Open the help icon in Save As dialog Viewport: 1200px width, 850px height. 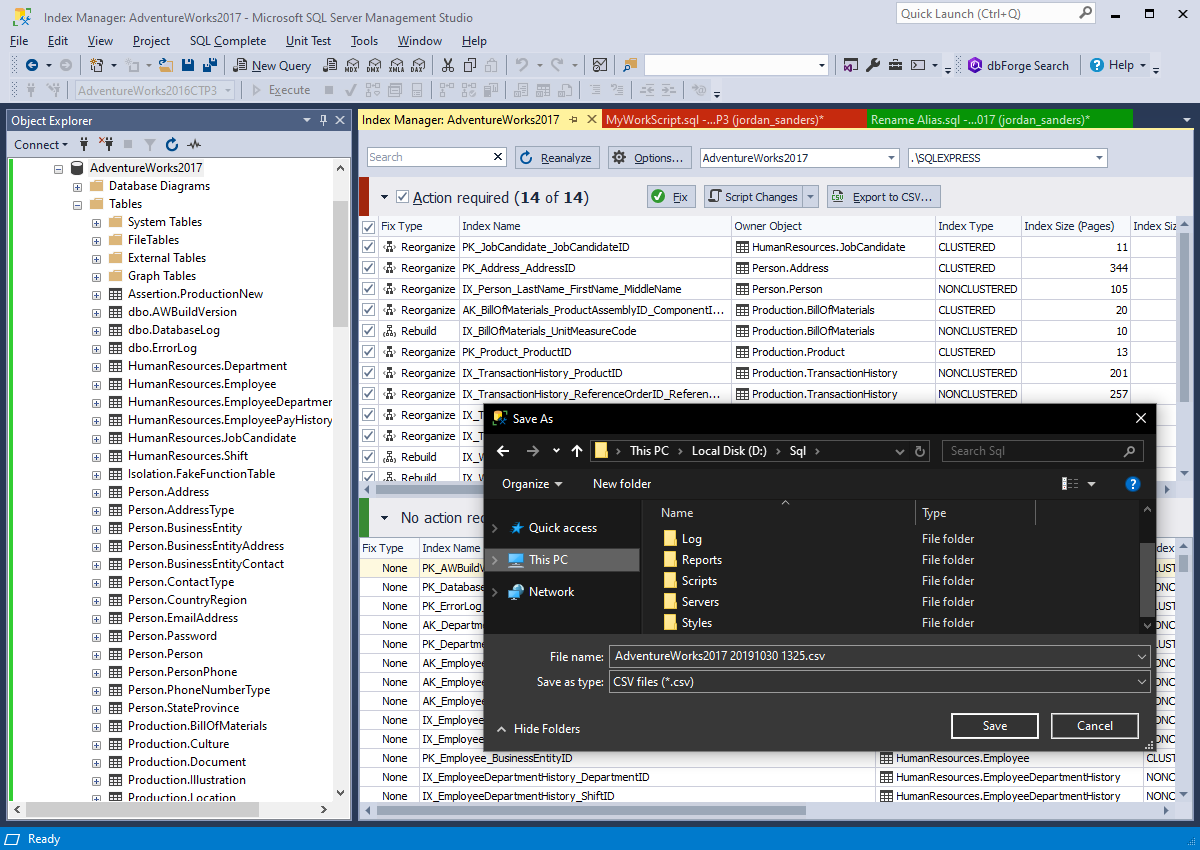(1132, 484)
